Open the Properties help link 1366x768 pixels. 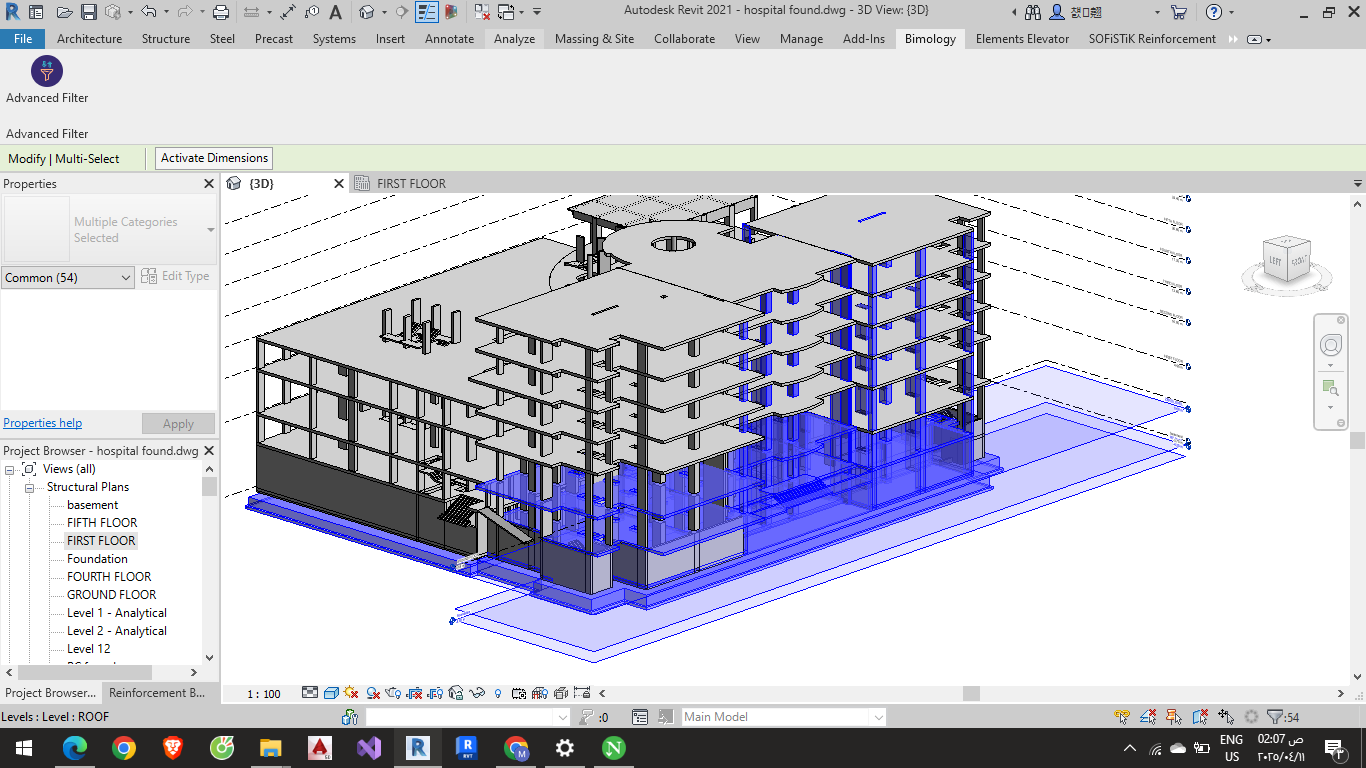(43, 423)
